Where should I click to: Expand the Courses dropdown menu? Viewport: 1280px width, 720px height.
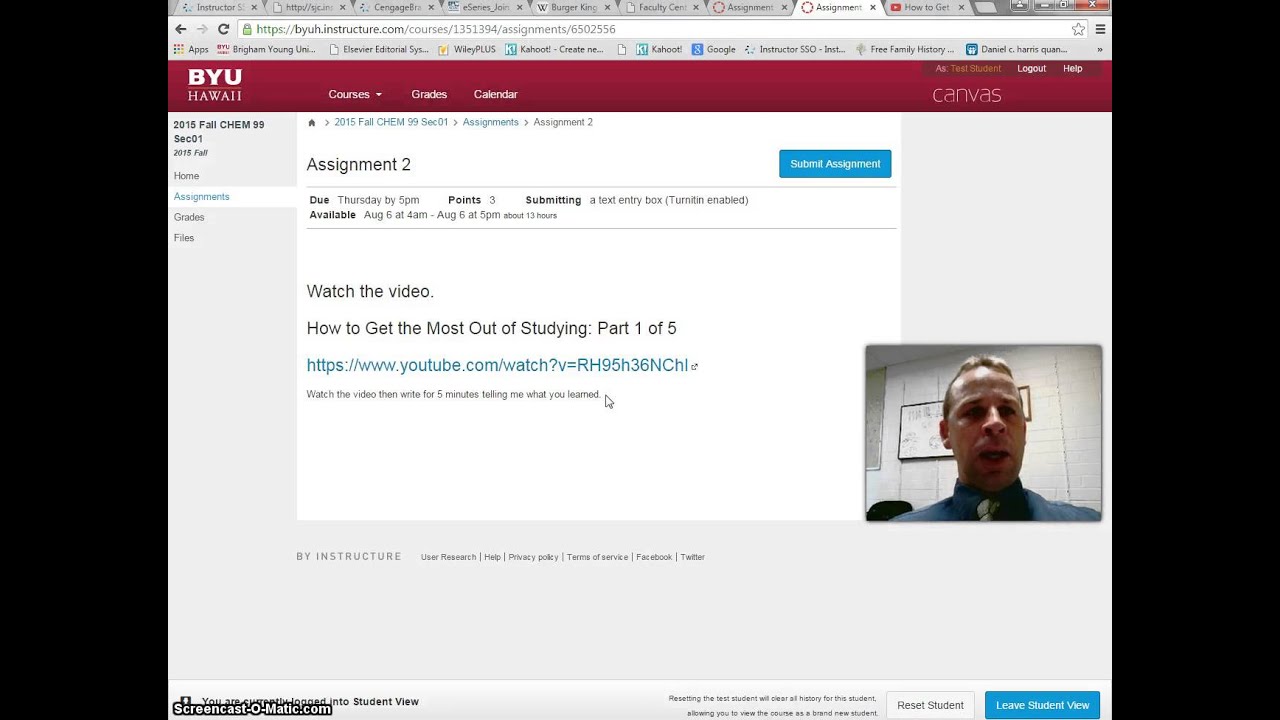click(355, 94)
